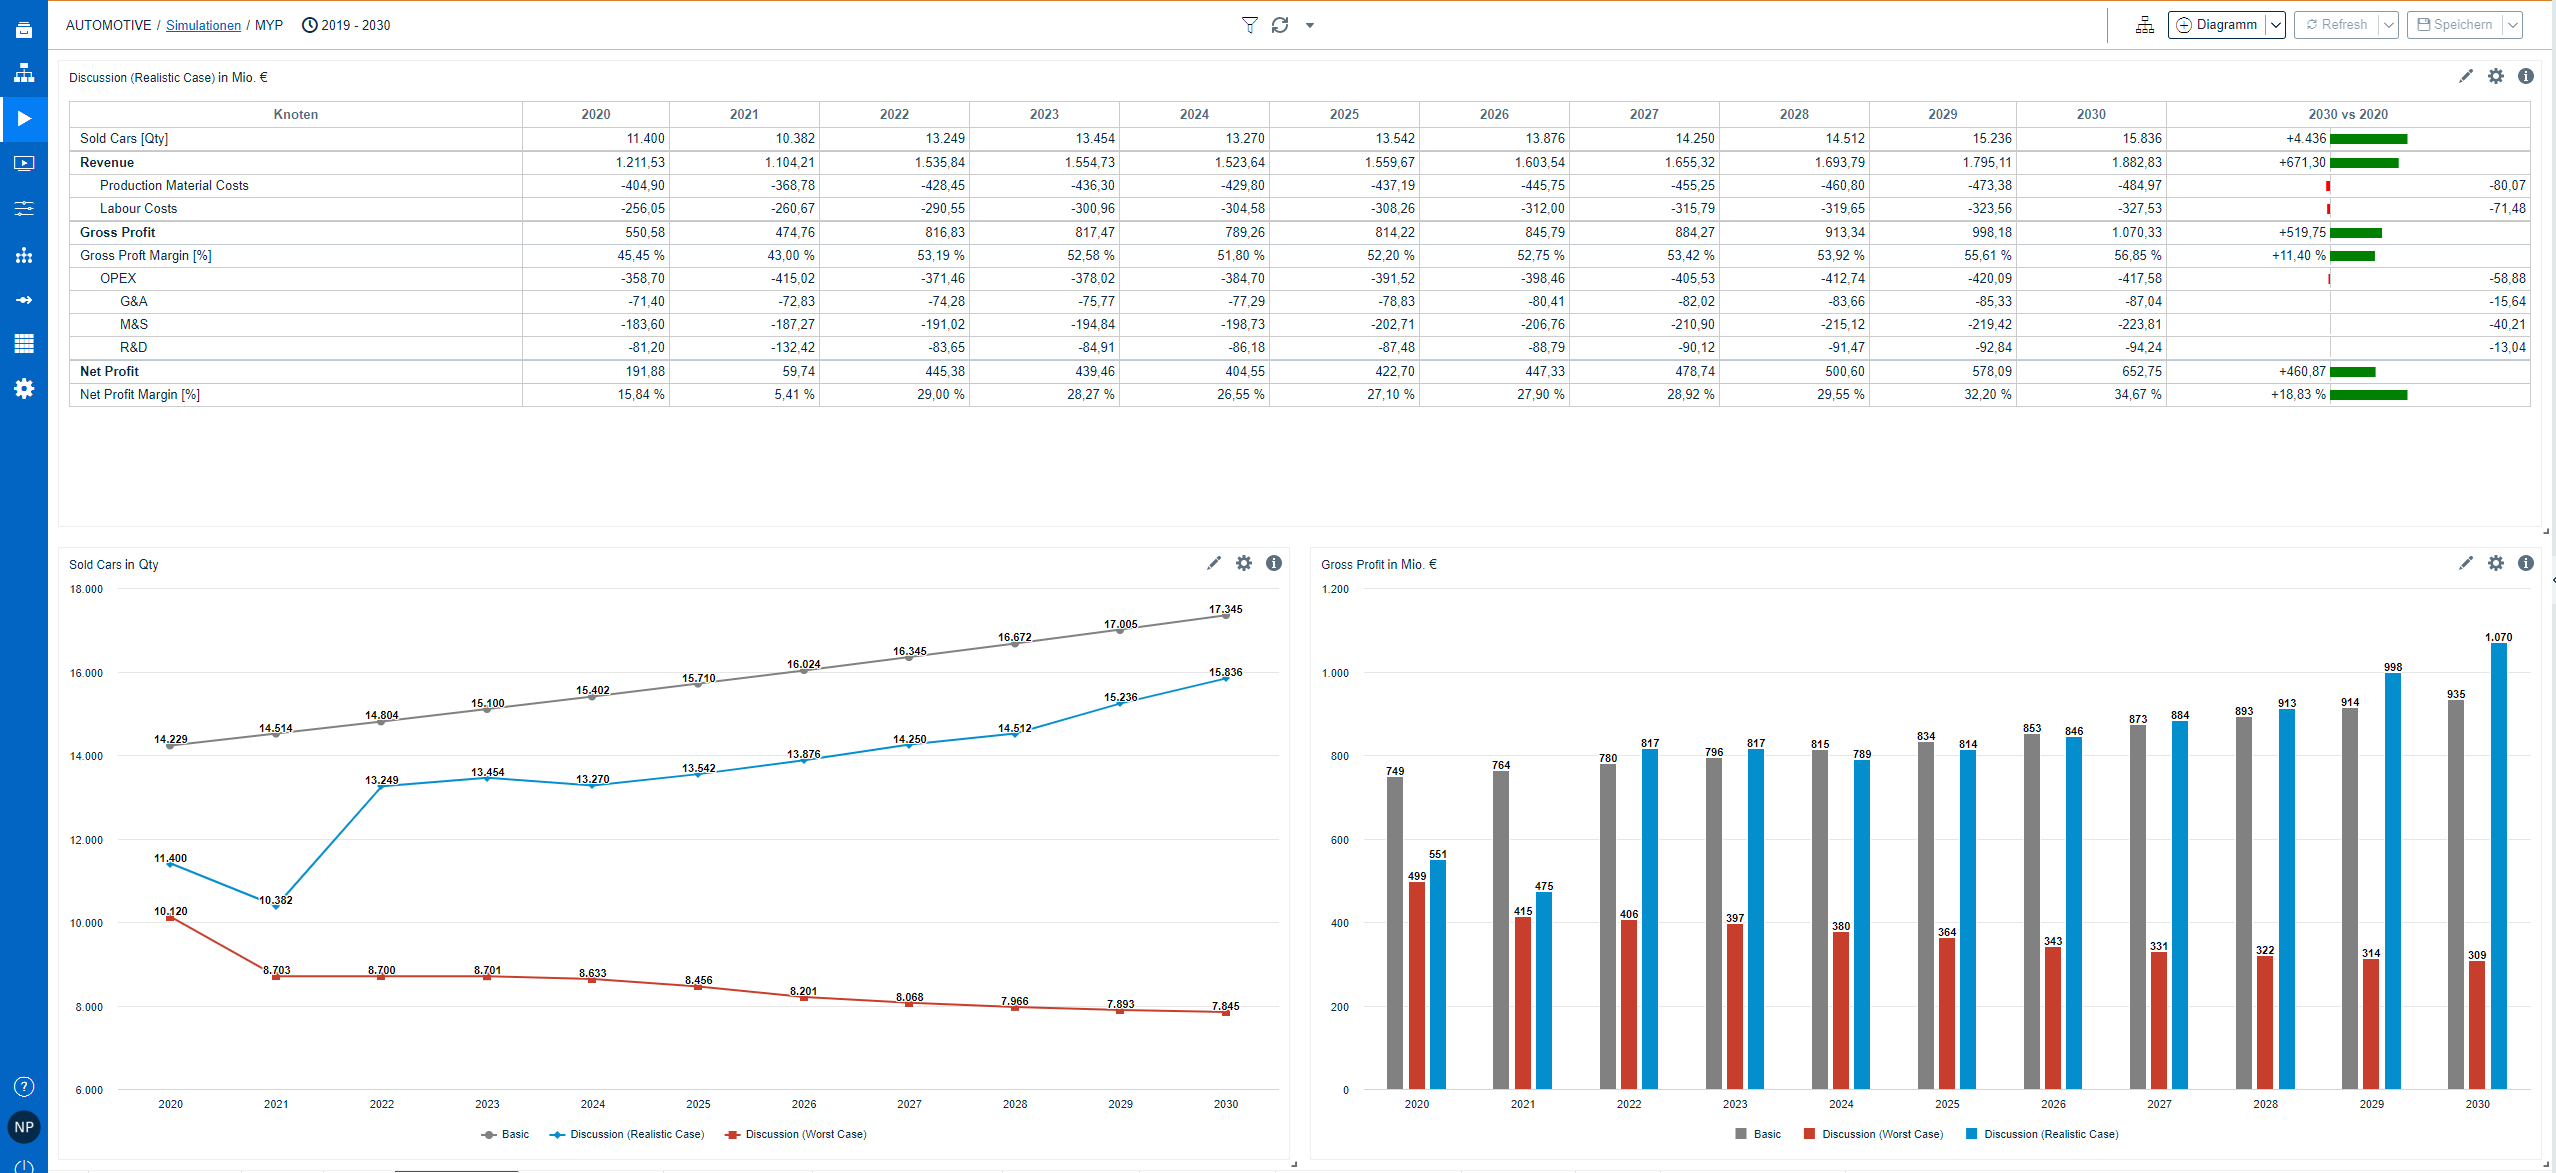
Task: Open the sliders icon in left sidebar
Action: click(x=24, y=208)
